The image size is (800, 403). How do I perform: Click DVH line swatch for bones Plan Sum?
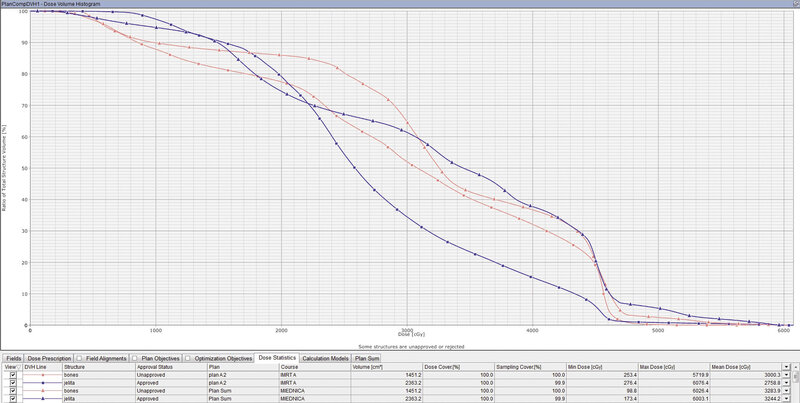pos(42,391)
